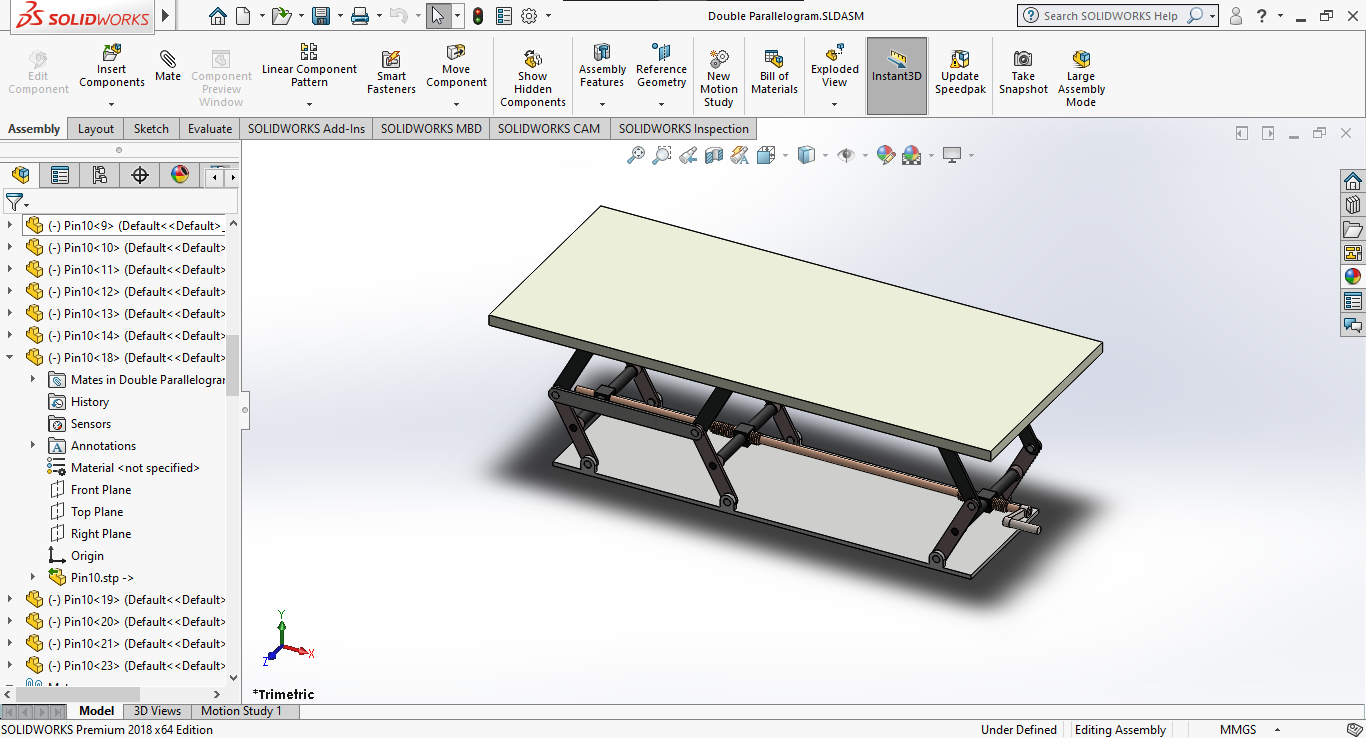Toggle Show Hidden Components
Viewport: 1366px width, 738px height.
pos(533,78)
